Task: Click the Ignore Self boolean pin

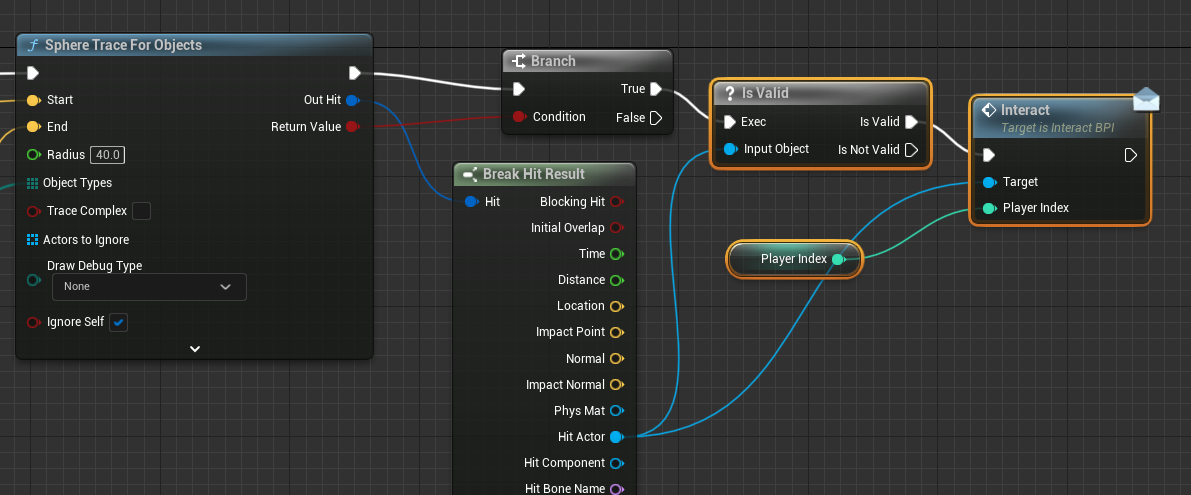Action: [x=33, y=323]
